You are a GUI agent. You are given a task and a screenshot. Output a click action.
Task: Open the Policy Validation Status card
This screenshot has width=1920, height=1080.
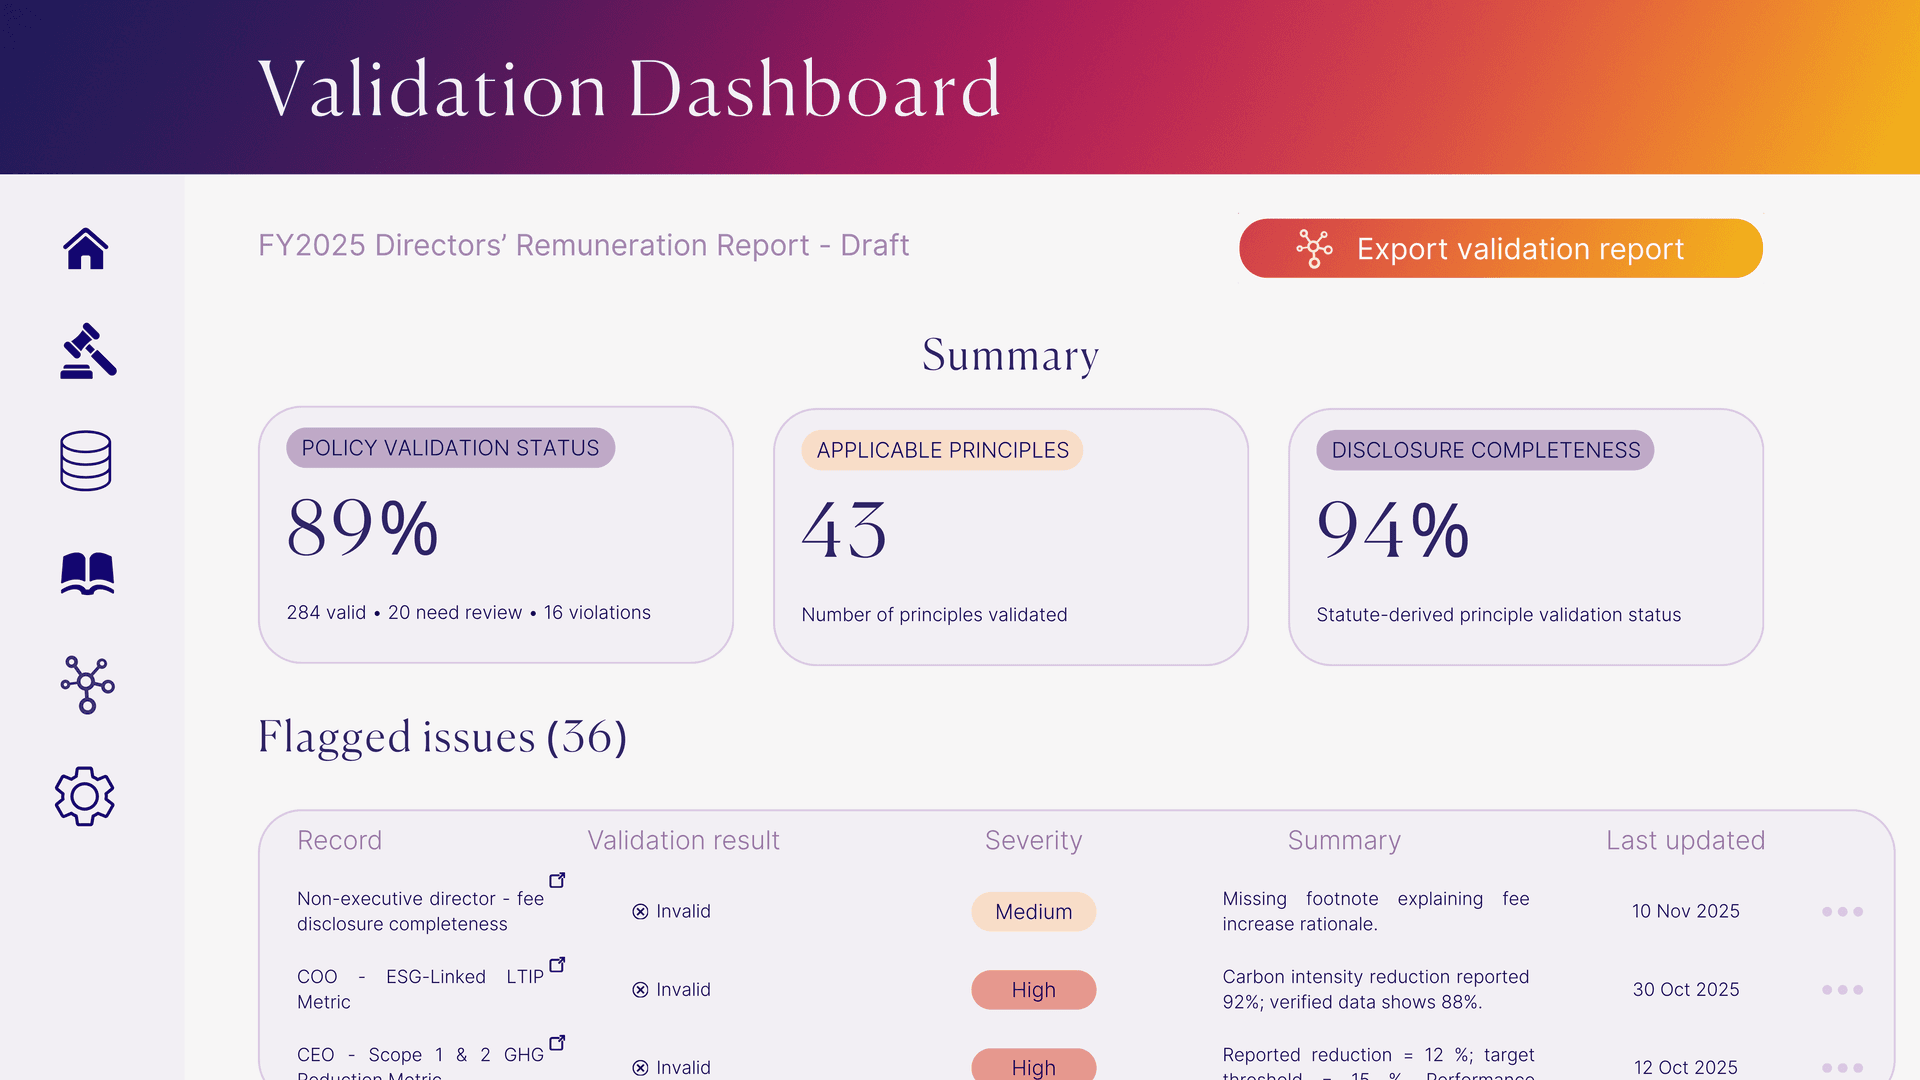coord(496,535)
